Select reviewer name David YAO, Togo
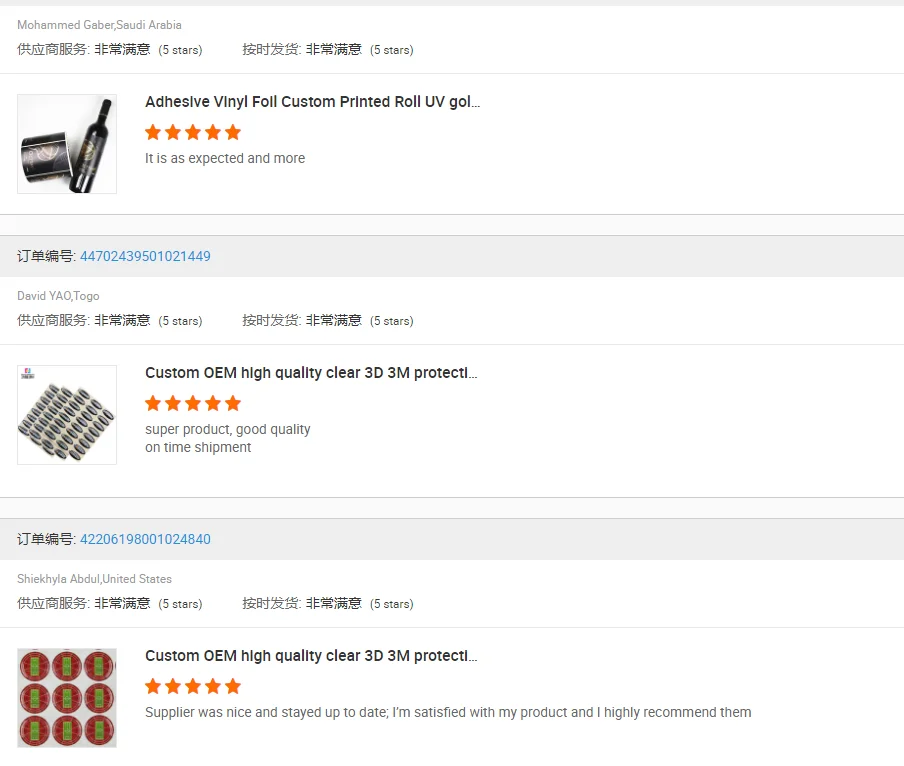This screenshot has width=904, height=766. click(x=58, y=296)
